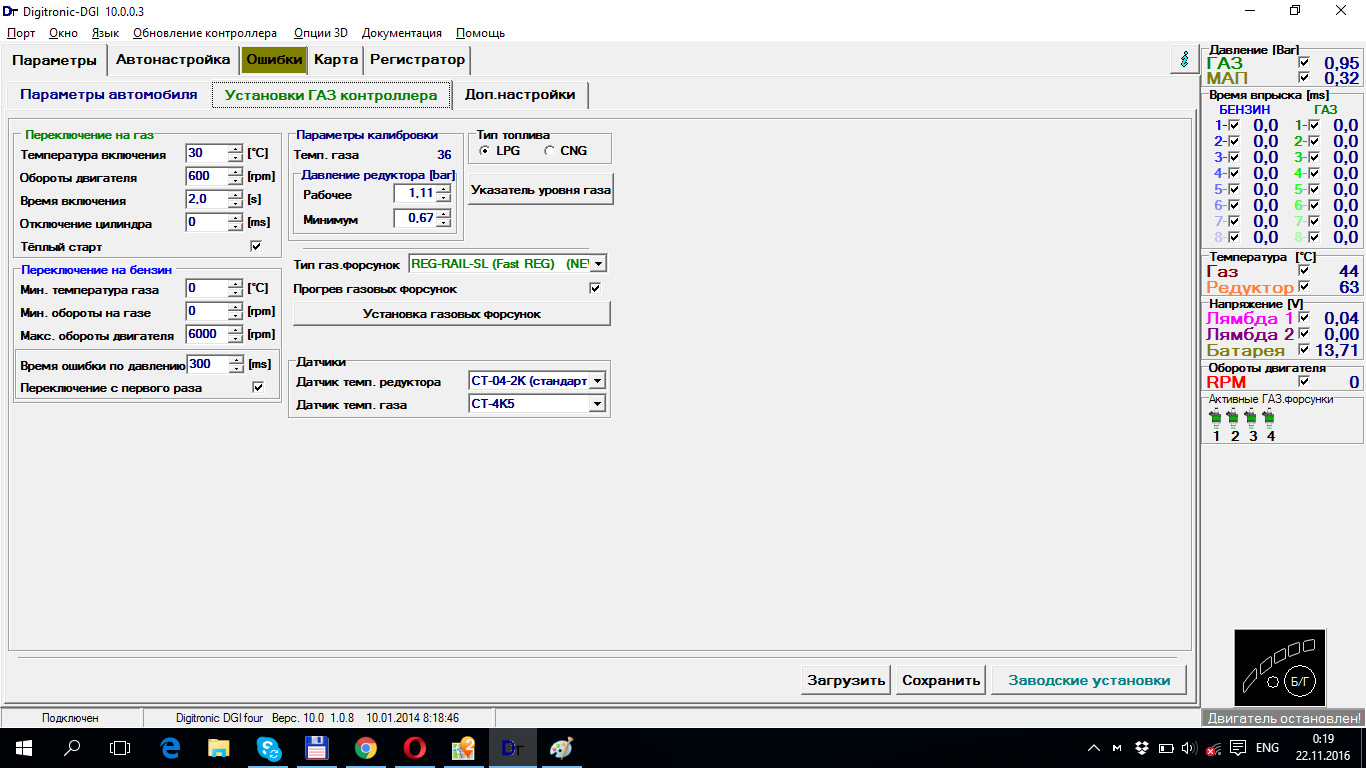Open Skype from the taskbar
Image resolution: width=1366 pixels, height=768 pixels.
[268, 747]
